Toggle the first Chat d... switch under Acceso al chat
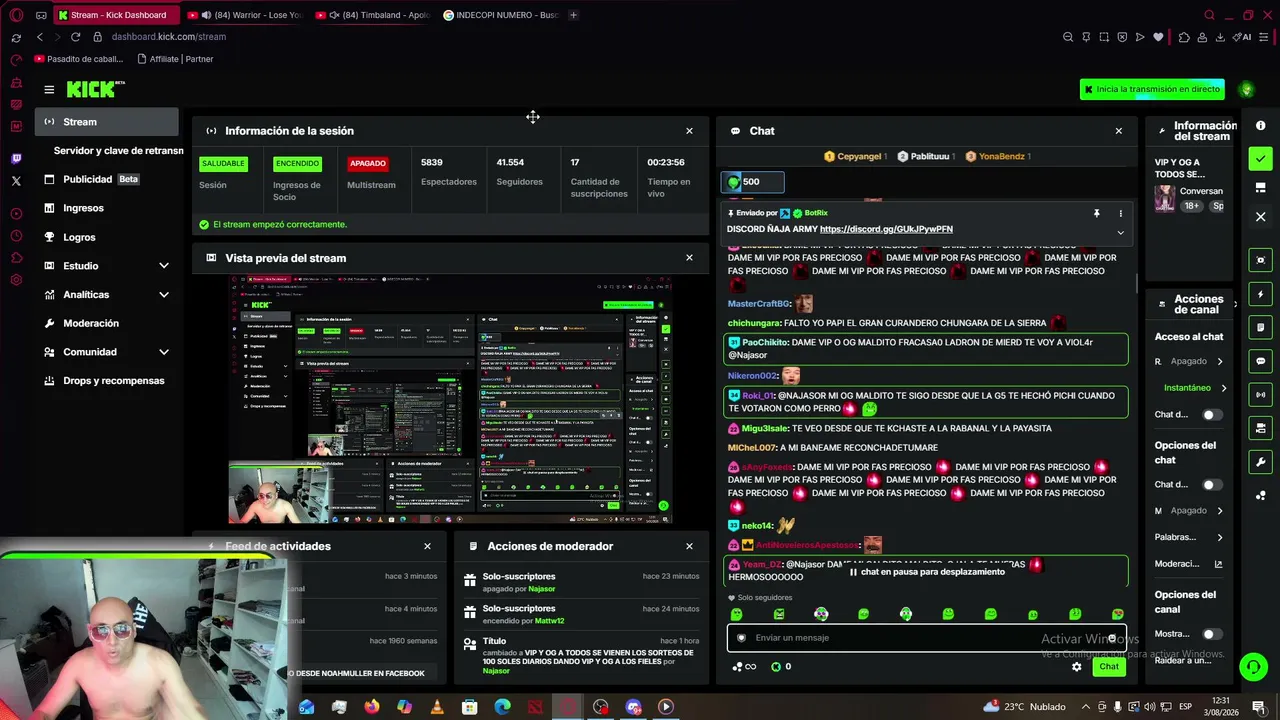1280x720 pixels. [1212, 415]
